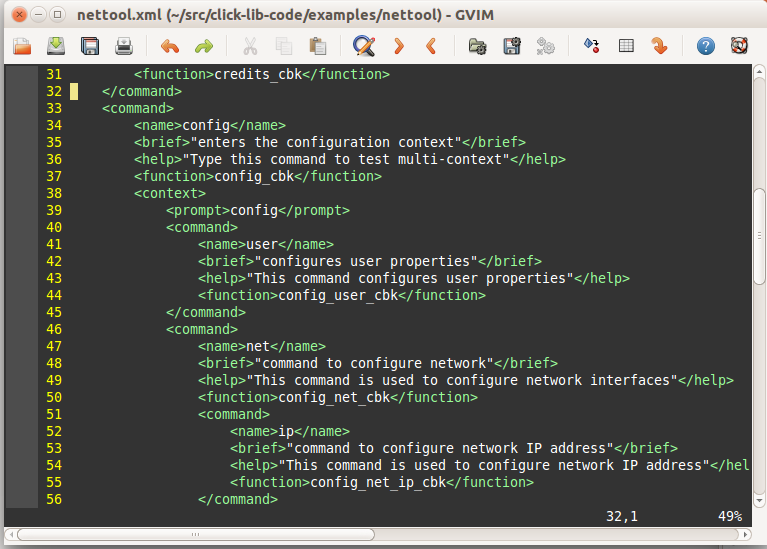Undo the last change
Image resolution: width=767 pixels, height=549 pixels.
click(170, 46)
